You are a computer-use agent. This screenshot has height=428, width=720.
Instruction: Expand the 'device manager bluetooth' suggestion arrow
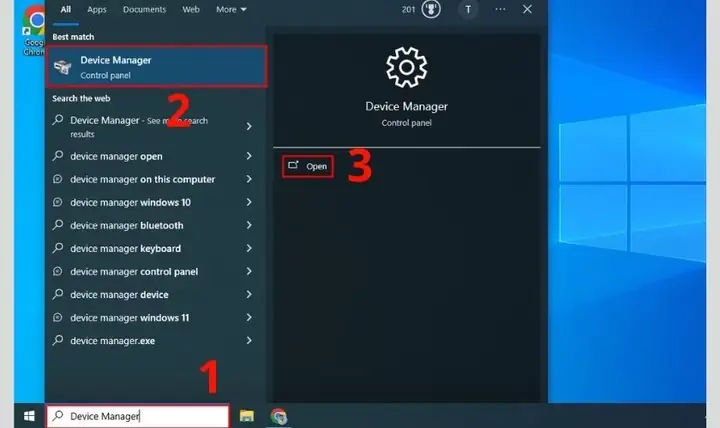pos(249,225)
